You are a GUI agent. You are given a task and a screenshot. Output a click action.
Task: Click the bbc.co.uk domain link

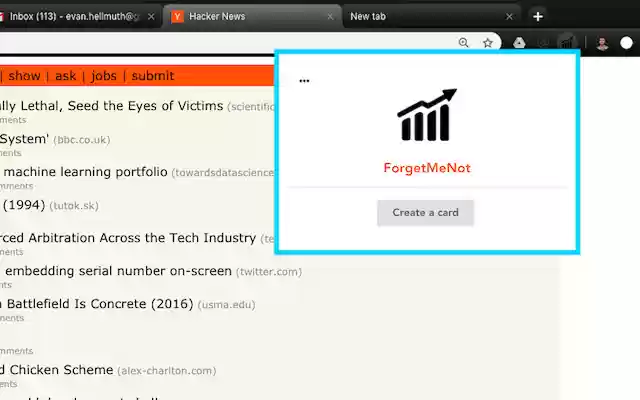coord(82,140)
